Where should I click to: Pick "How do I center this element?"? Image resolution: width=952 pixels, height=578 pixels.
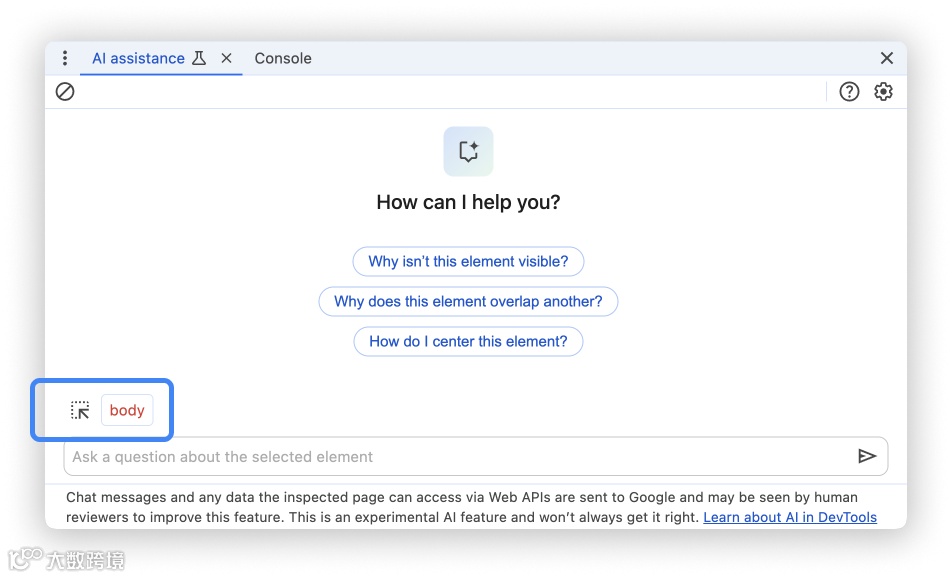click(468, 341)
